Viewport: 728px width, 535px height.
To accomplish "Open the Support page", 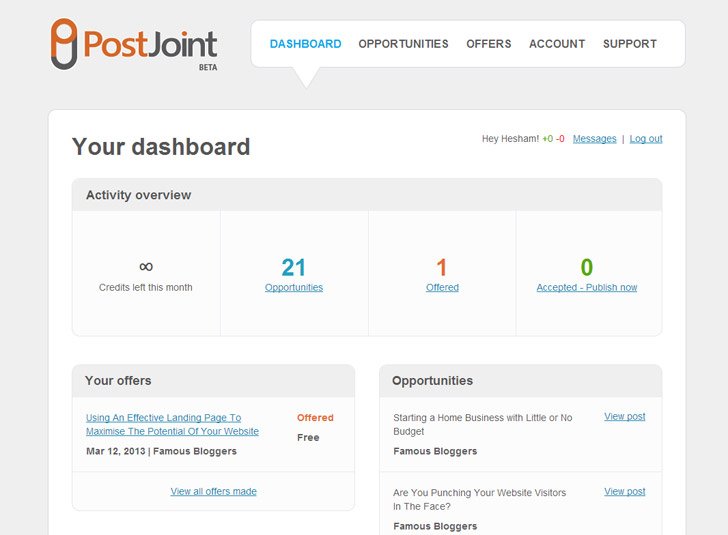I will tap(630, 44).
